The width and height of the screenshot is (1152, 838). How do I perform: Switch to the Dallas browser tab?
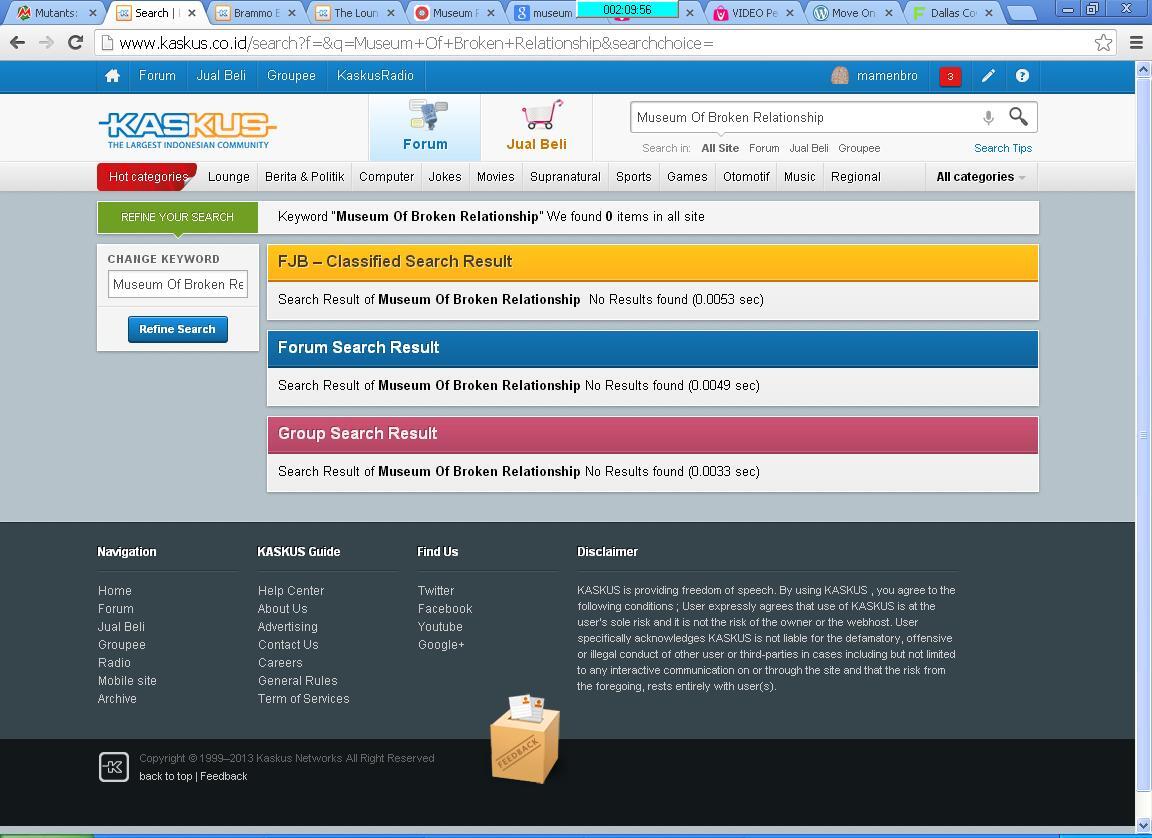pos(952,12)
